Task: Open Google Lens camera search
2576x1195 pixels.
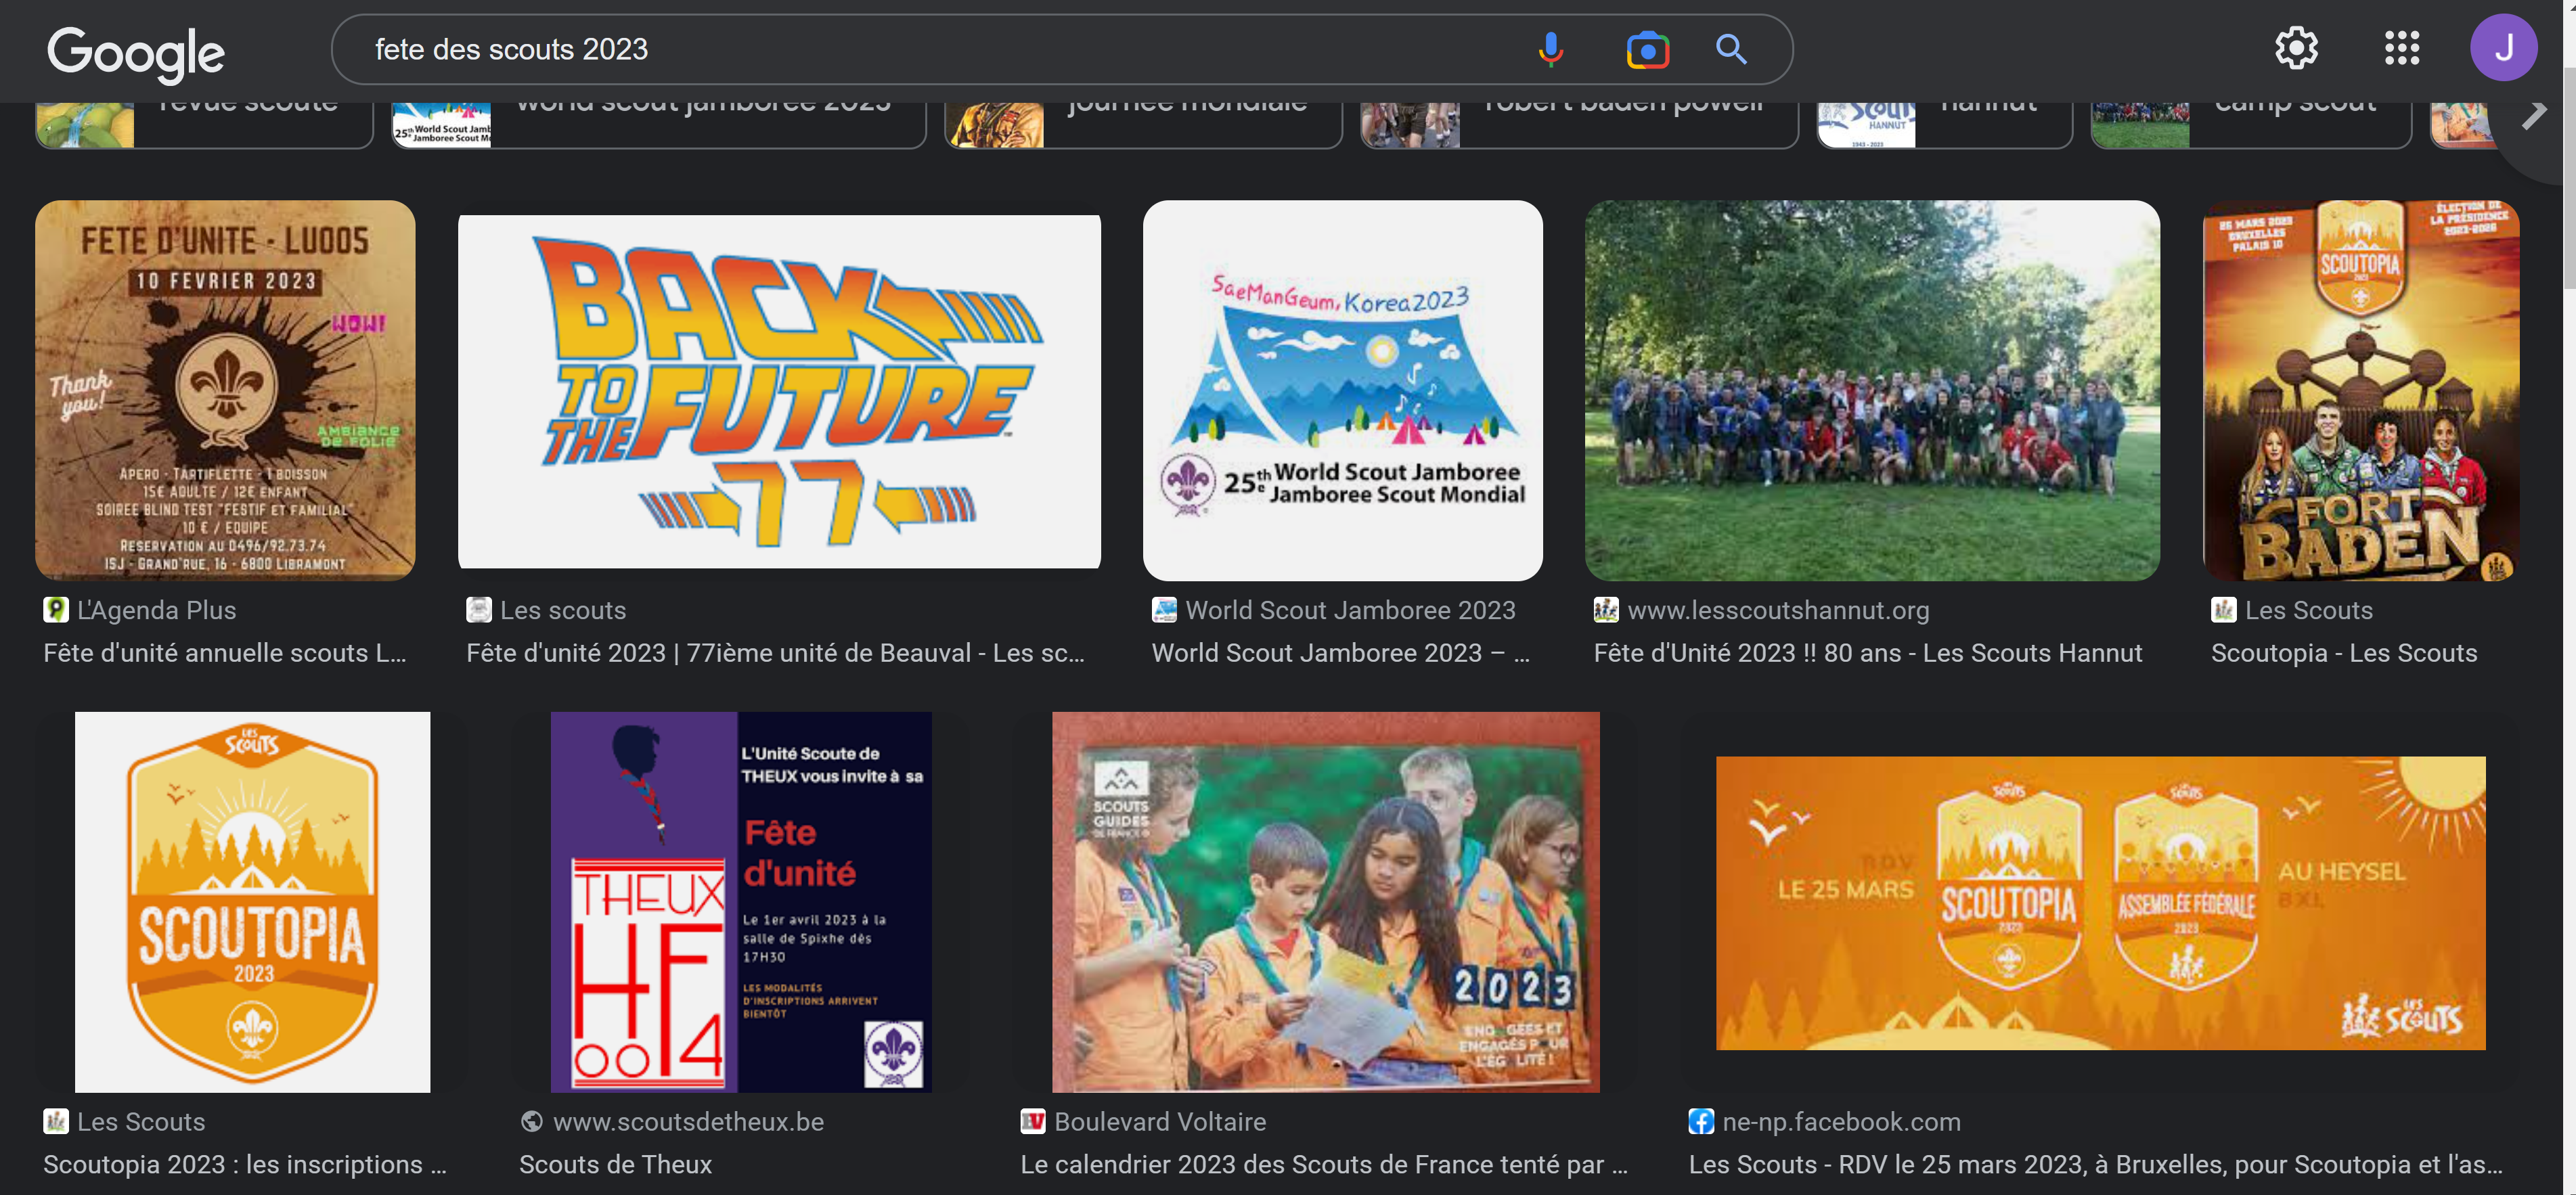Action: 1647,49
